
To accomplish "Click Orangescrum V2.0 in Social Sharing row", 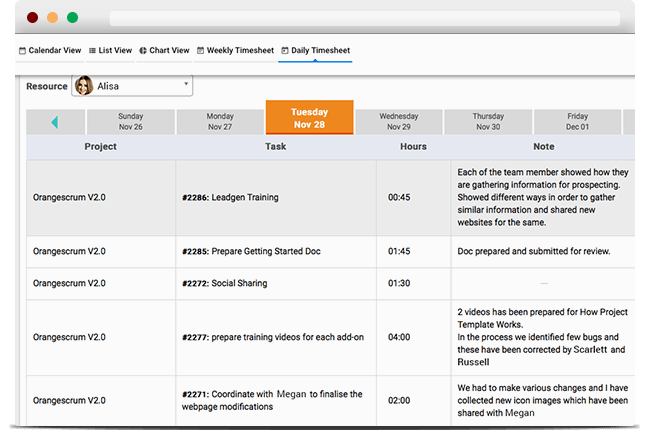I will pos(69,283).
